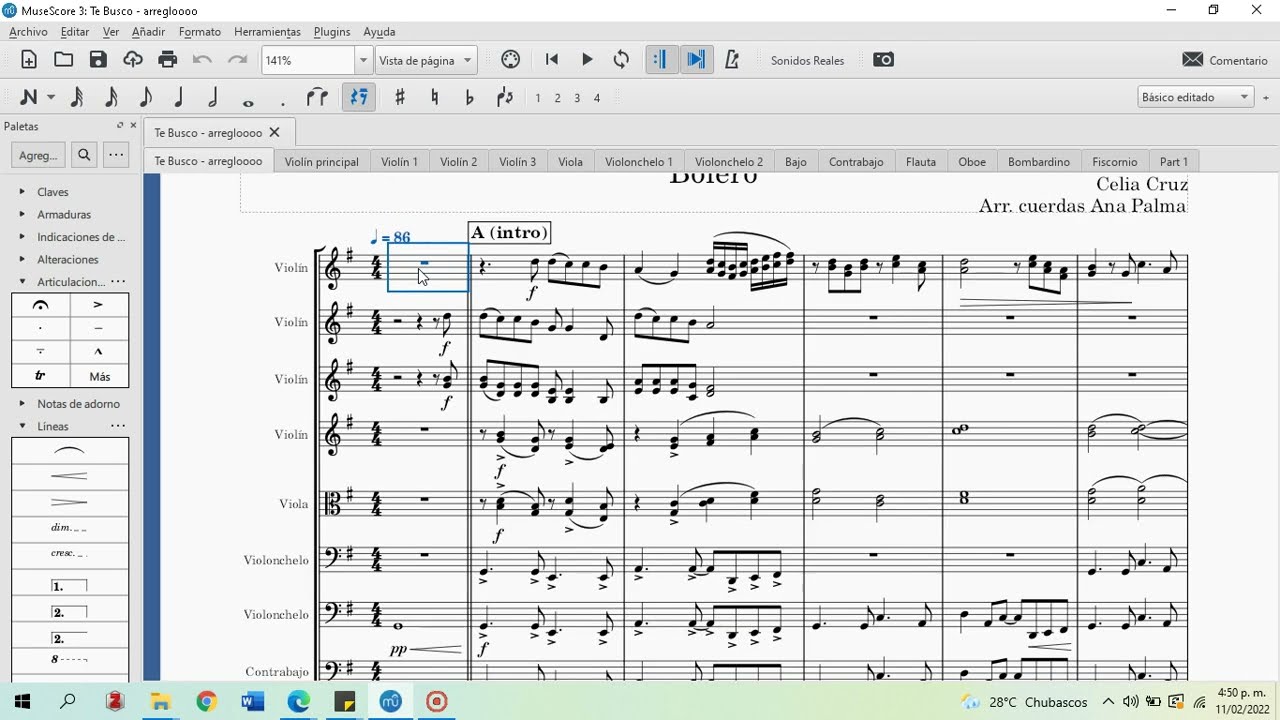Apply the fermata from Articulaciones palette
Screen dimensions: 1280x720
point(41,305)
